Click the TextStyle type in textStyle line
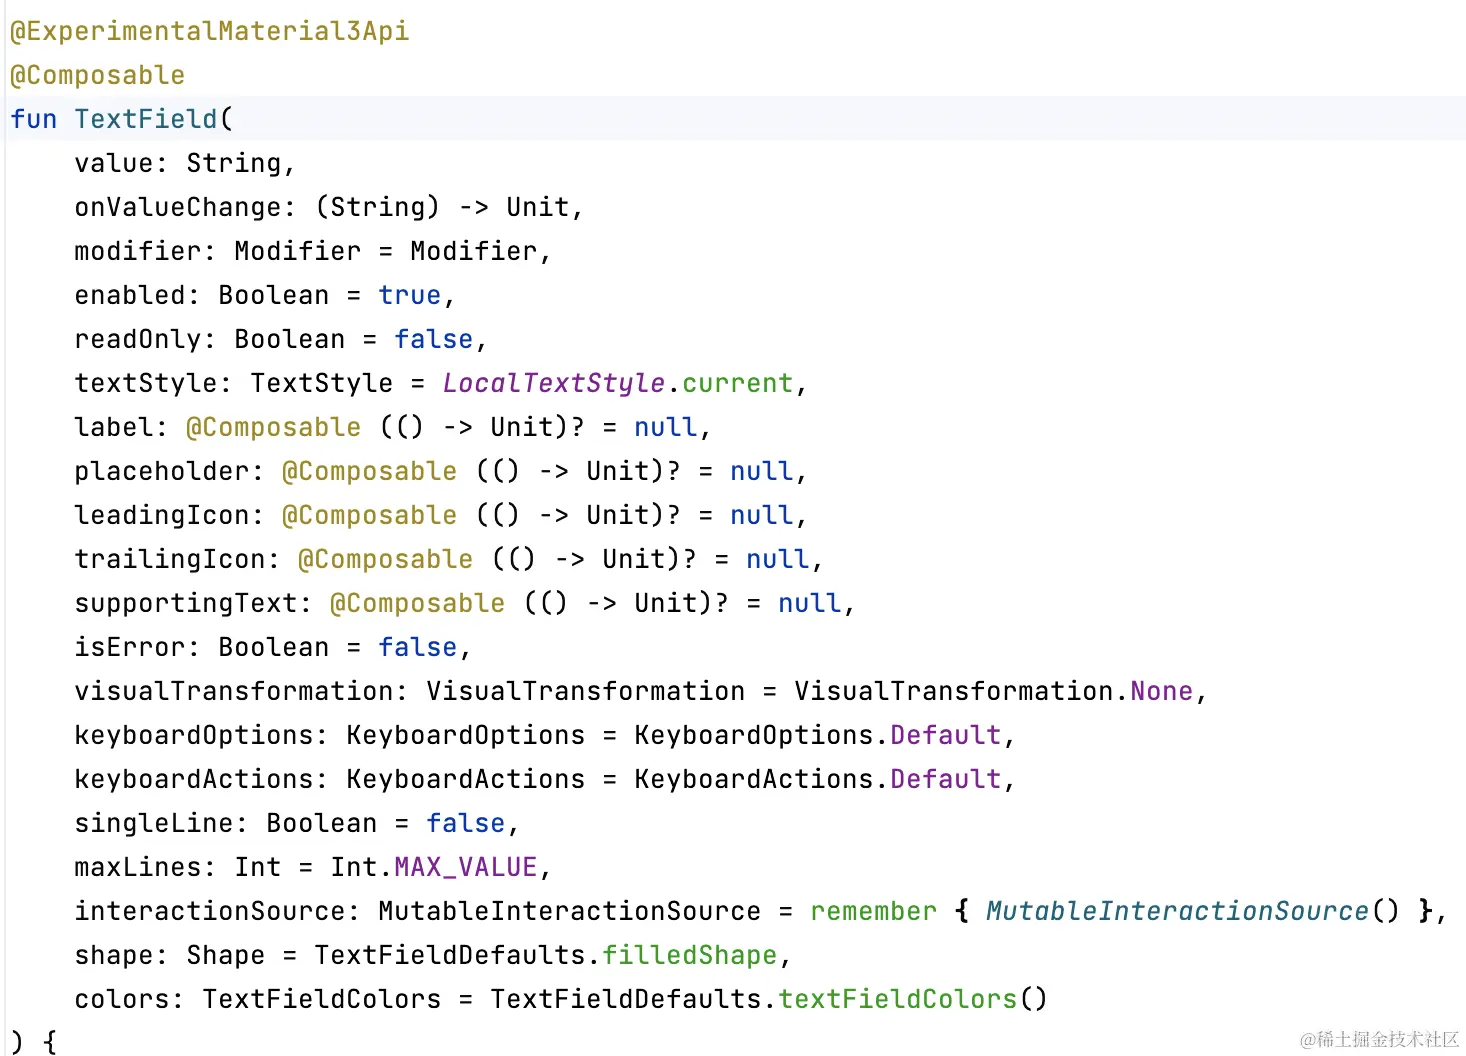Screen dimensions: 1466x1056 (x=322, y=383)
